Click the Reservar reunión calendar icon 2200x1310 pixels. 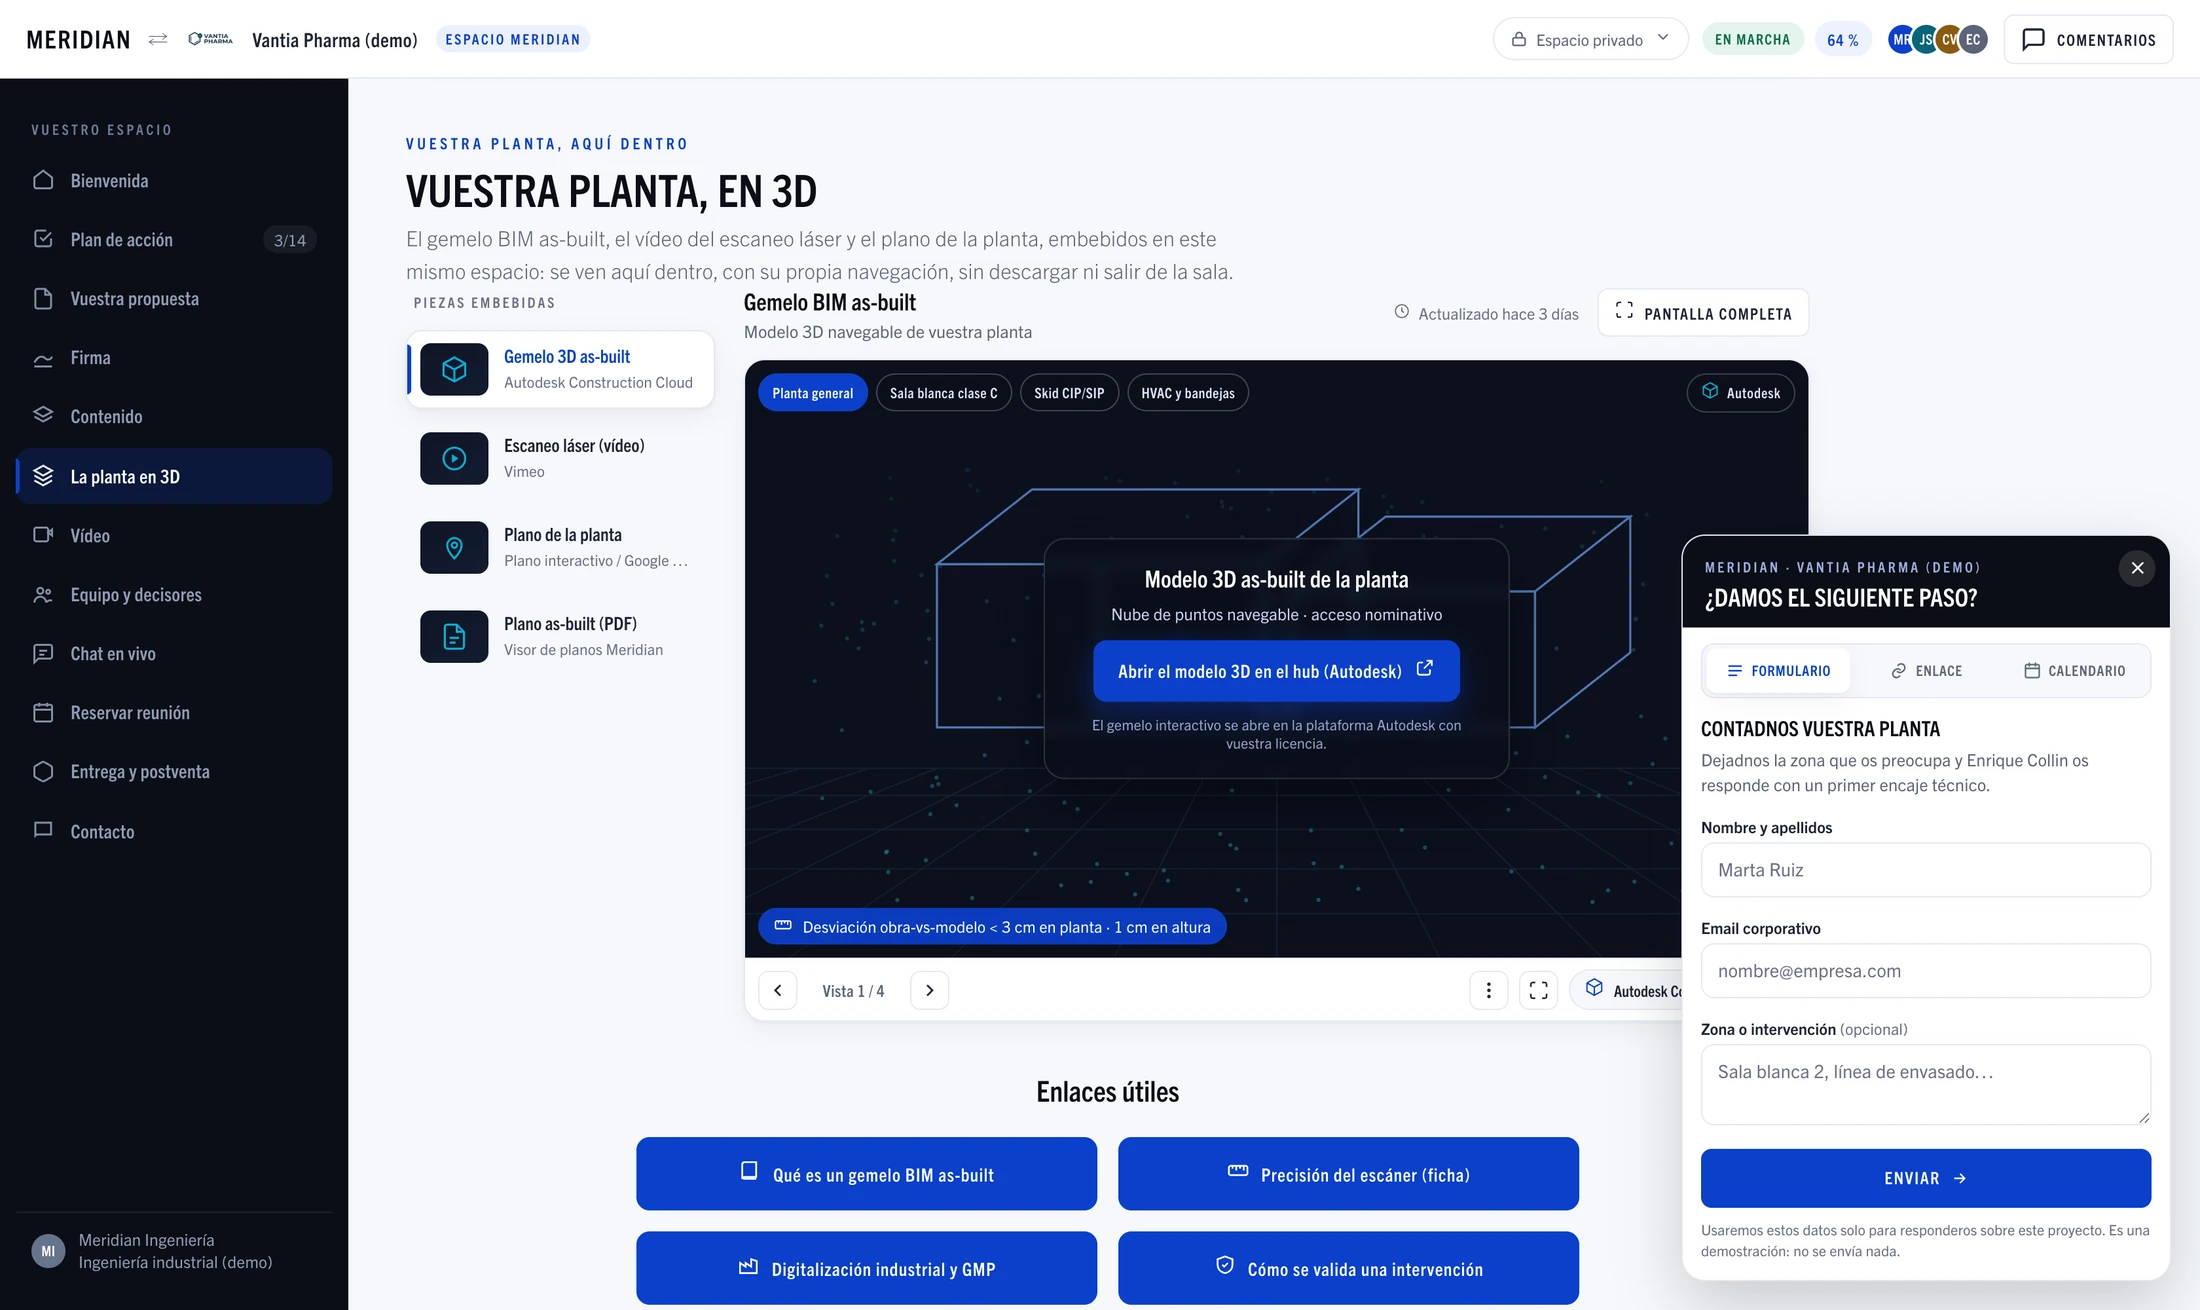click(x=43, y=712)
